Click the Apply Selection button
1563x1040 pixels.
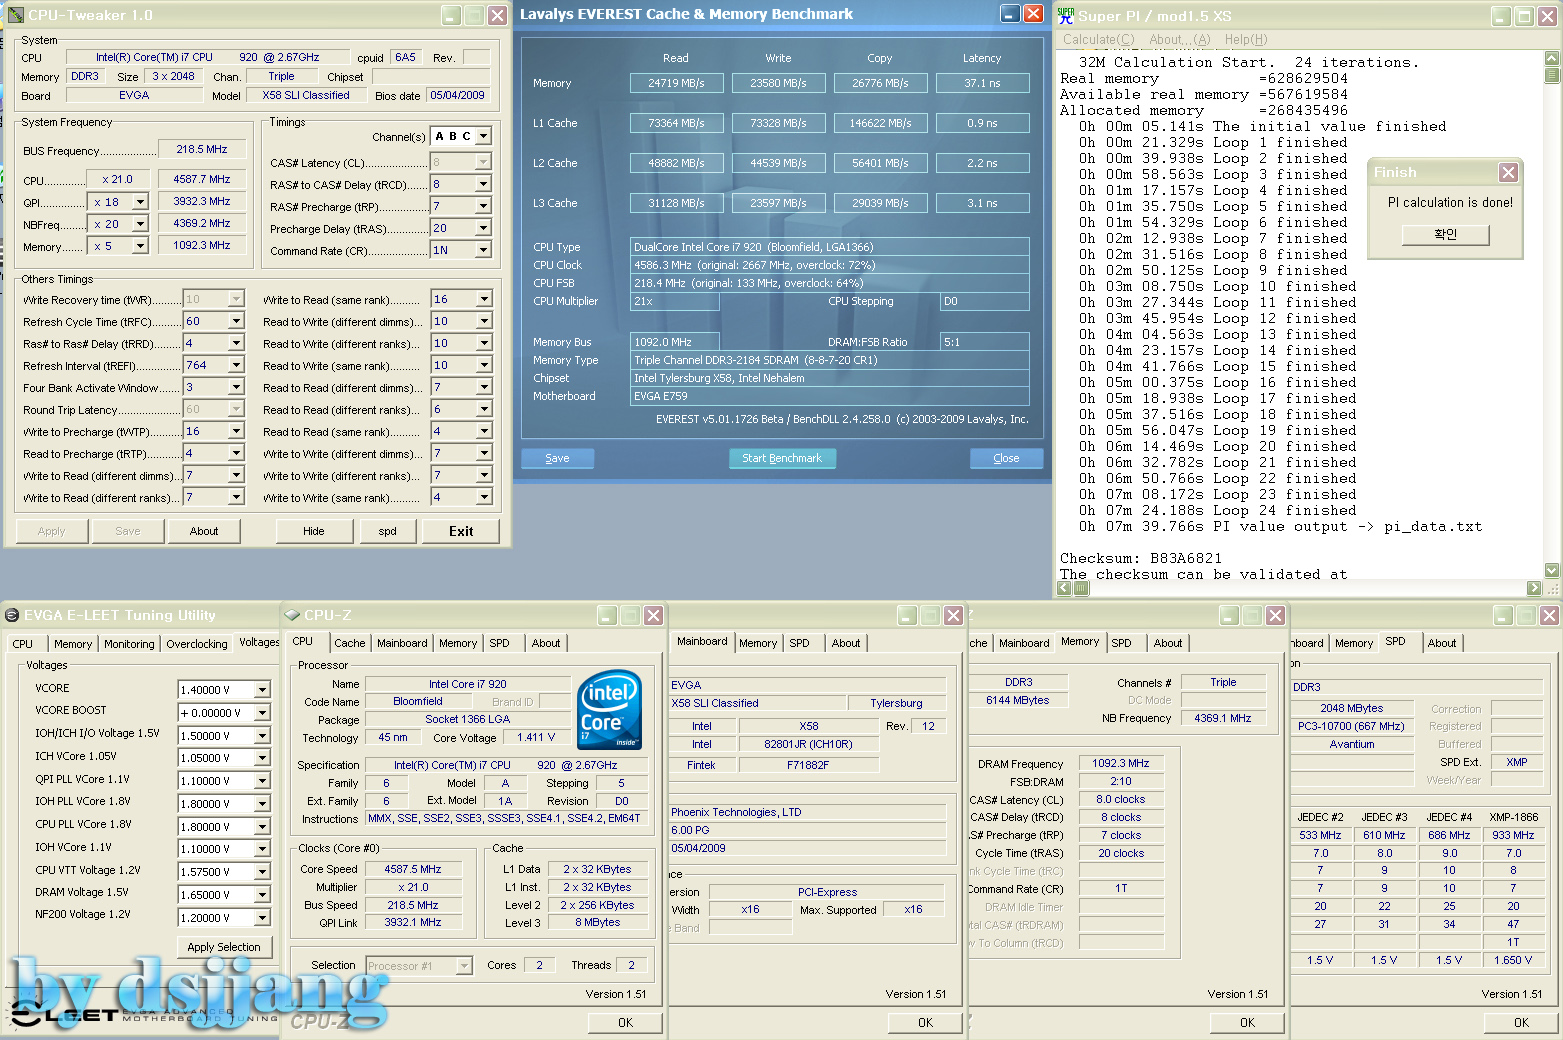pos(224,947)
